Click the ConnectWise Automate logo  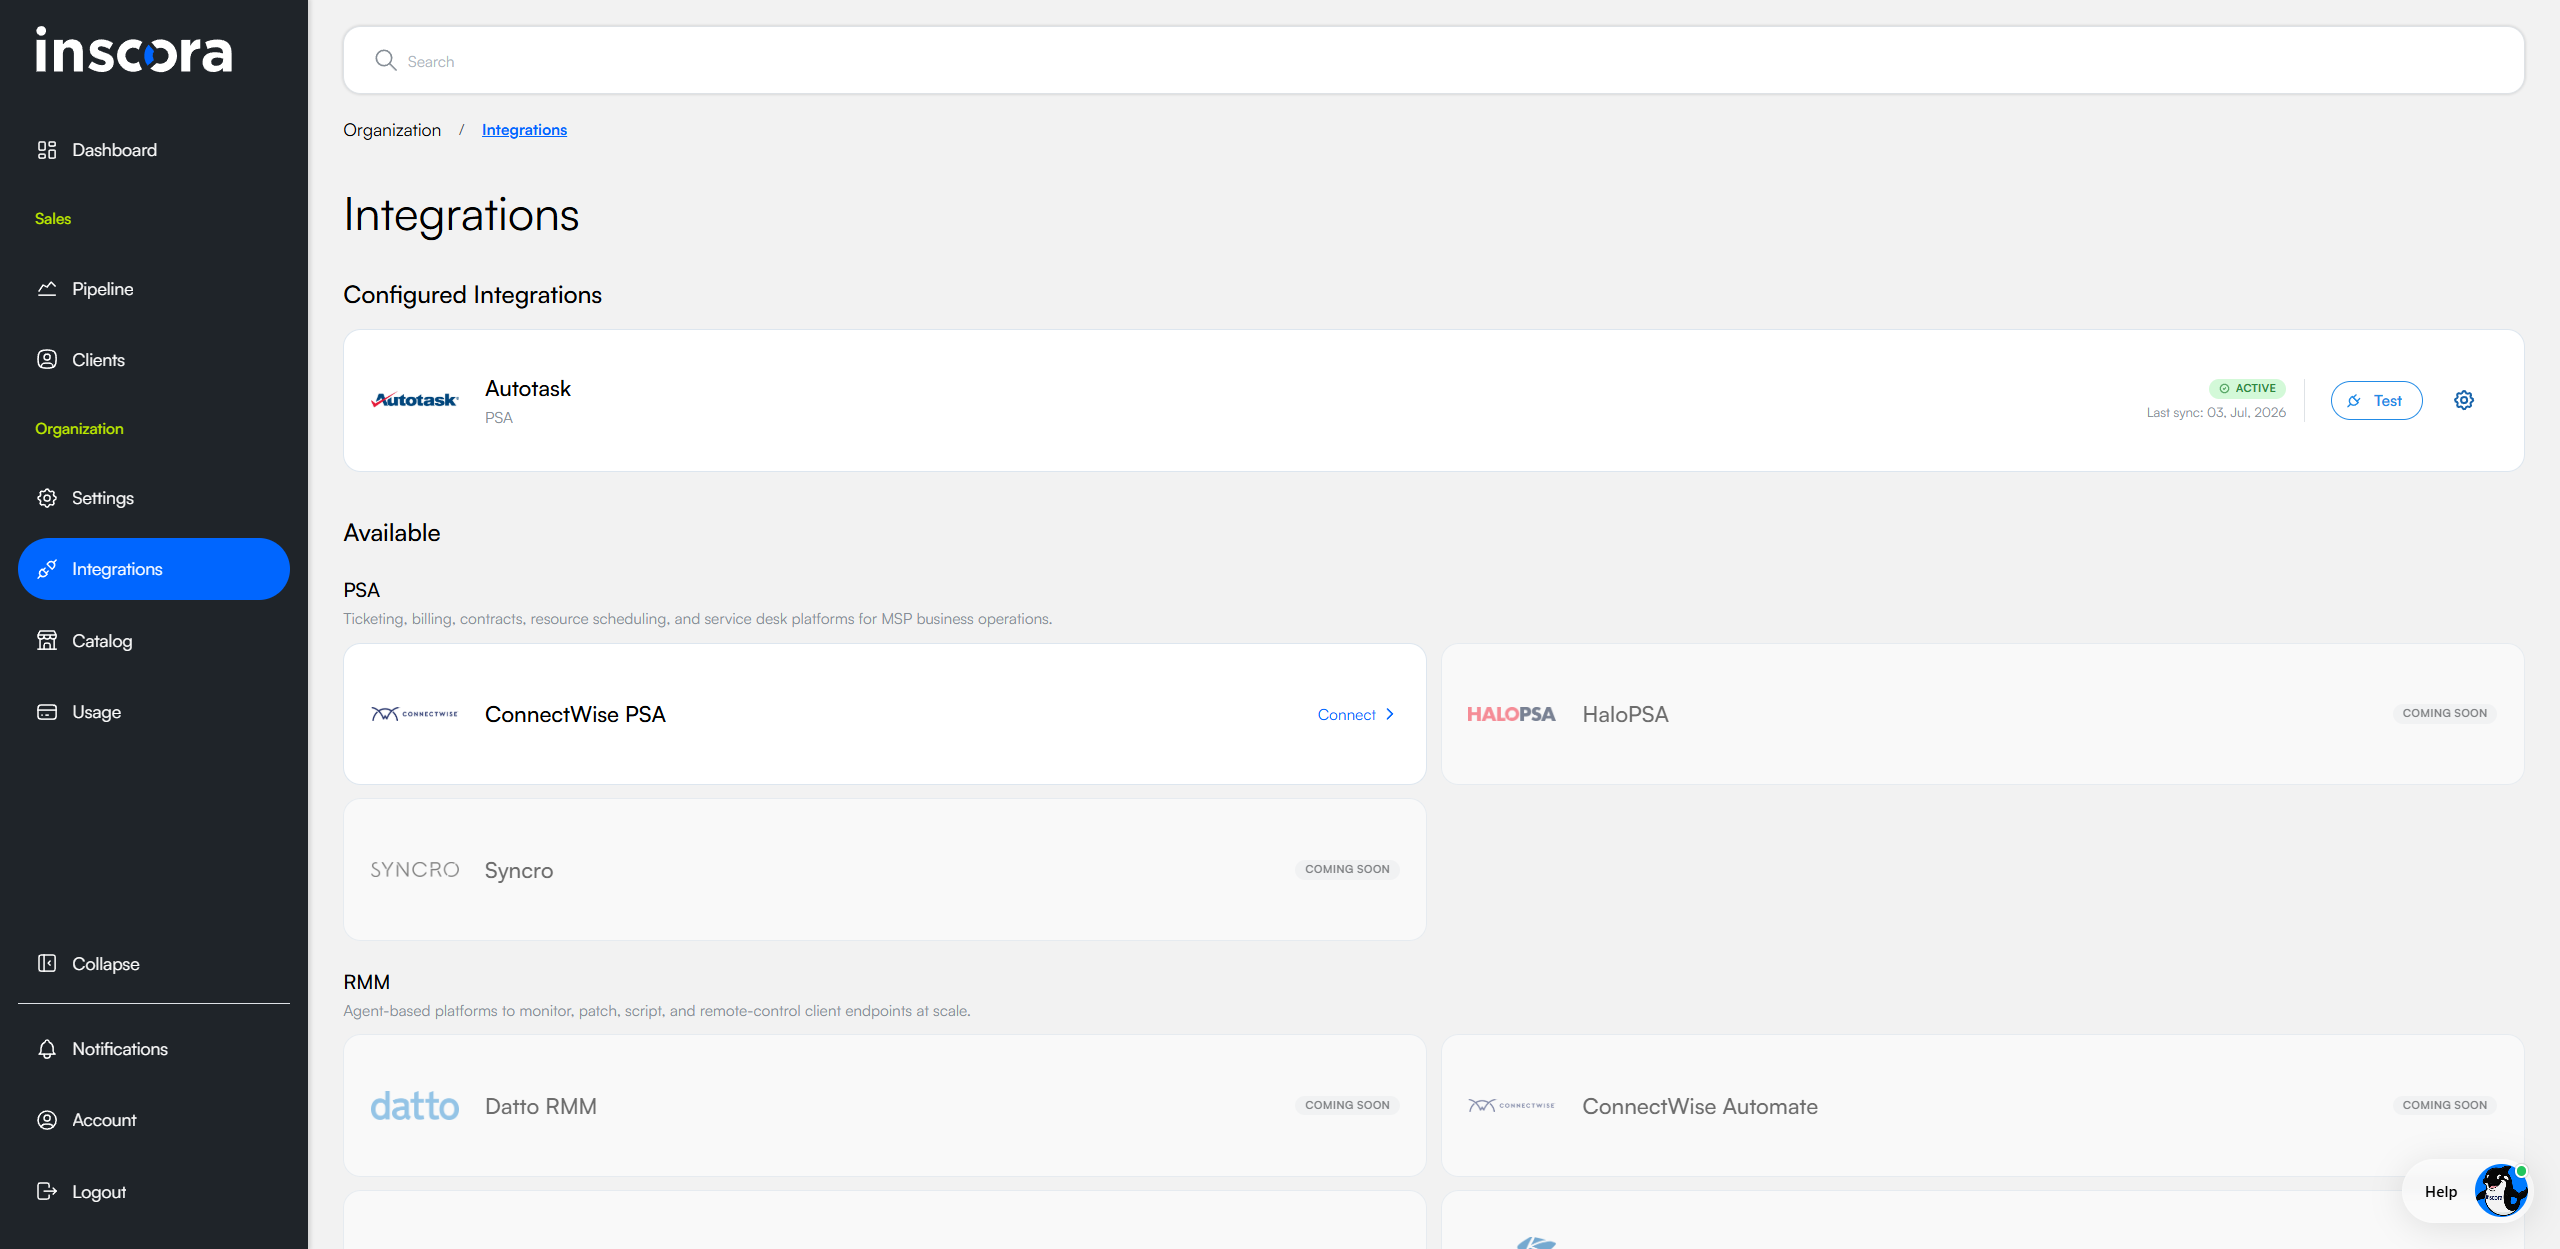[x=1511, y=1105]
